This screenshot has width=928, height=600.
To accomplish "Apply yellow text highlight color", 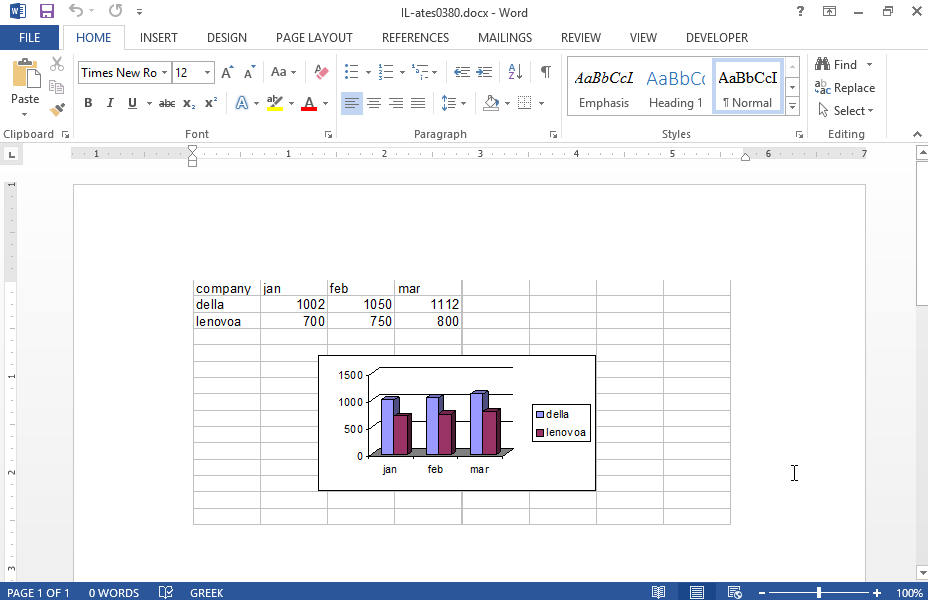I will pos(274,104).
